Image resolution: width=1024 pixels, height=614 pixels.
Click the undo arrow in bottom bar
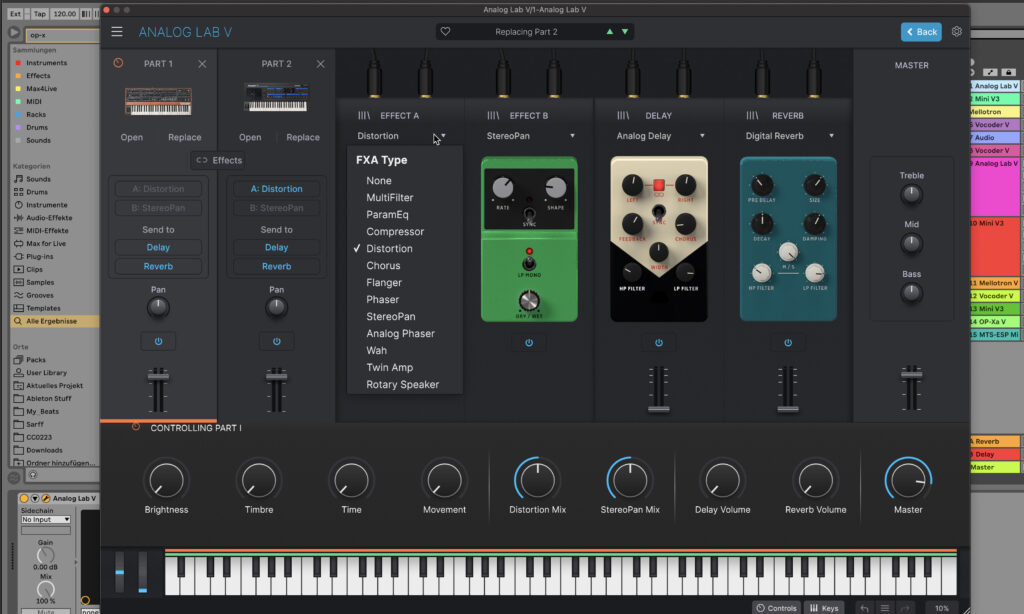click(864, 608)
